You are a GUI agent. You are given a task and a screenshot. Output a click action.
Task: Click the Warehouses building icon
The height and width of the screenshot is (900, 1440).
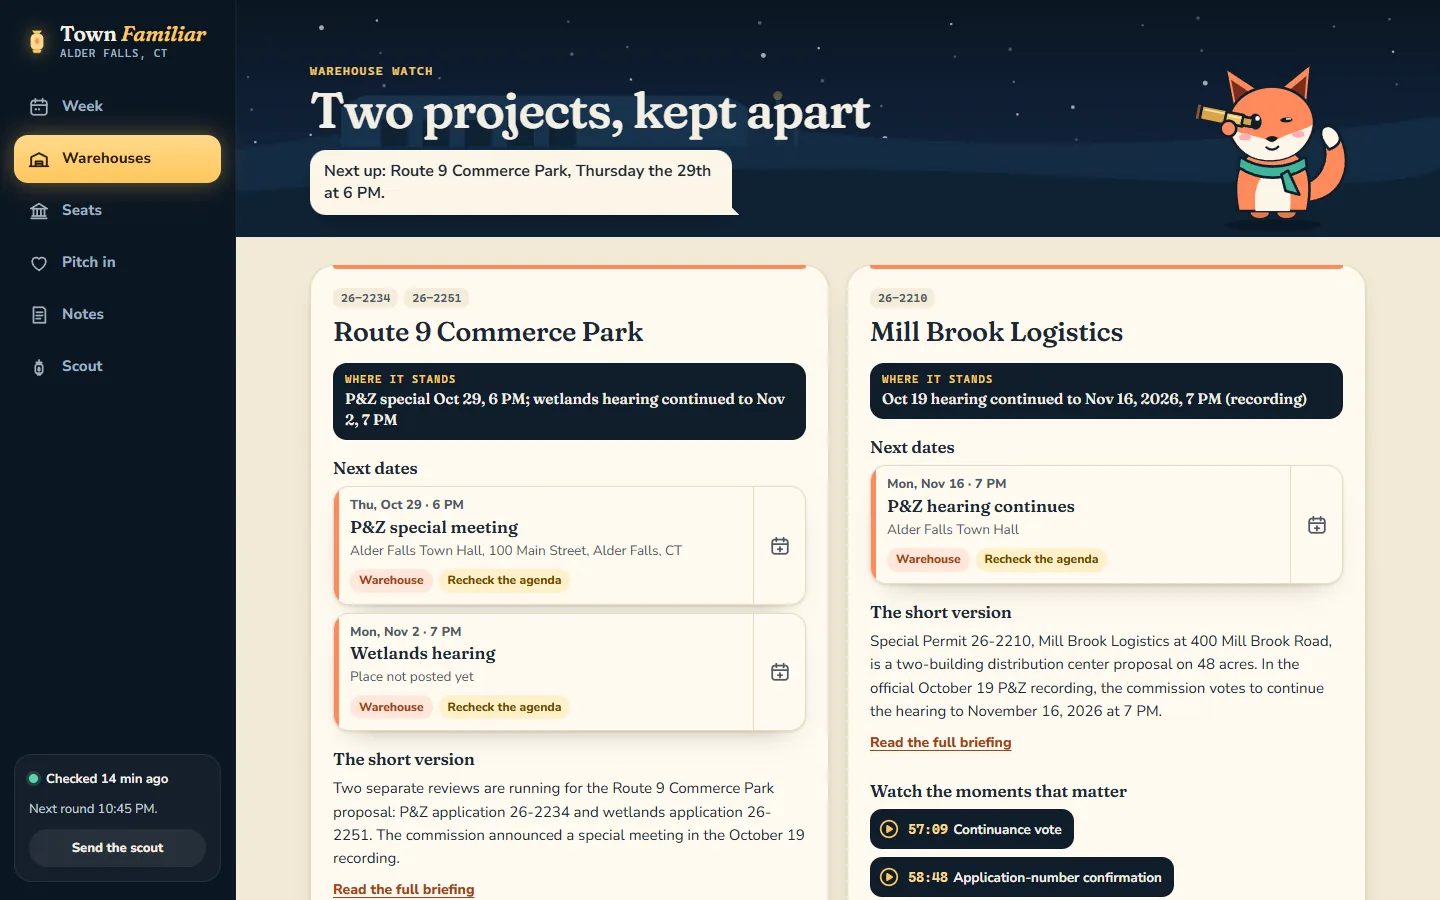pyautogui.click(x=39, y=159)
